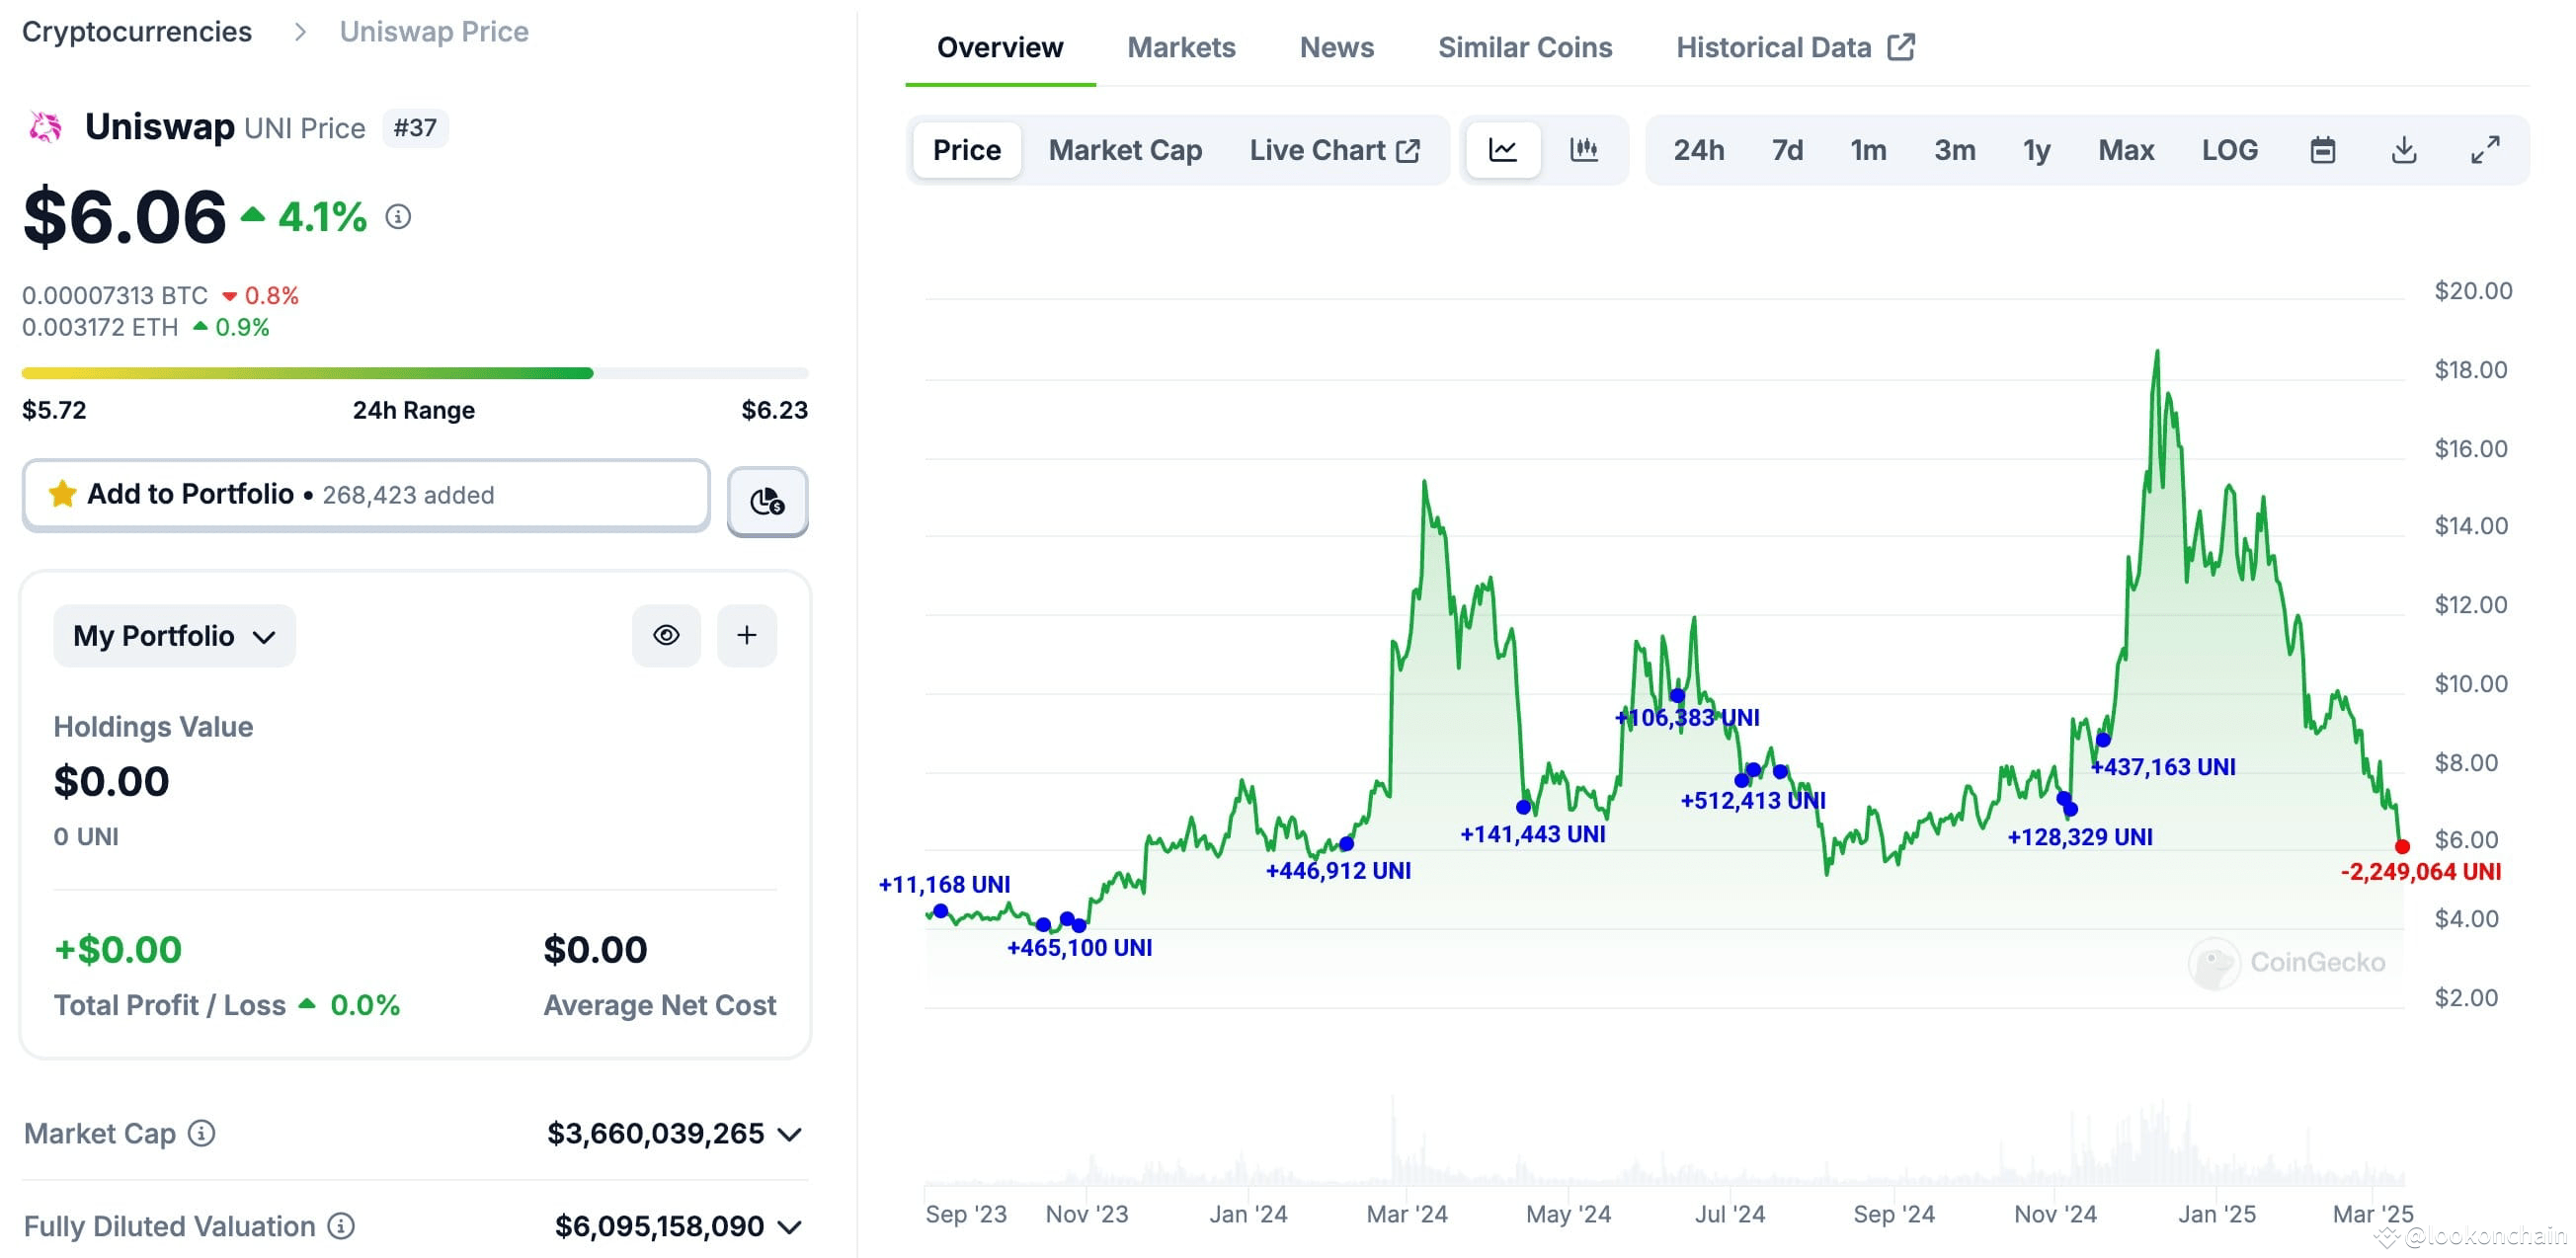The height and width of the screenshot is (1258, 2576).
Task: Switch to line chart view icon
Action: [x=1502, y=150]
